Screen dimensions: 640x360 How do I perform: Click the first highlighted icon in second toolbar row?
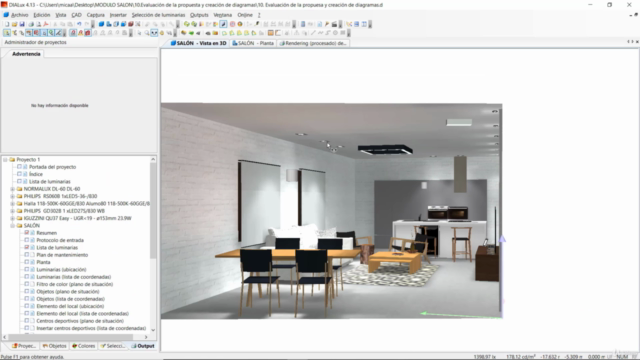(7, 33)
